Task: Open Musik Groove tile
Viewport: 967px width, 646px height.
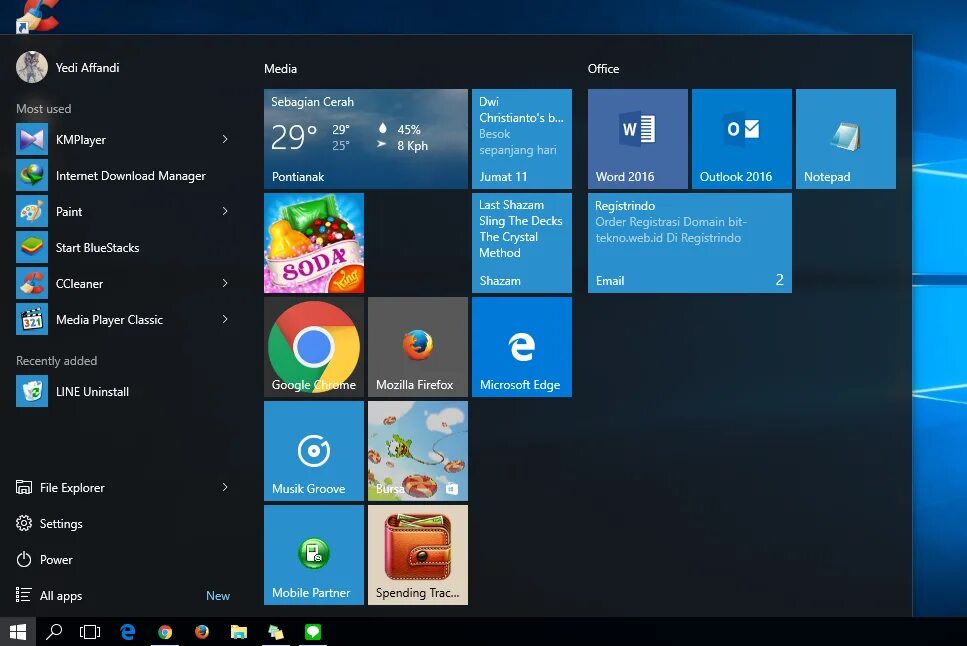Action: click(314, 451)
